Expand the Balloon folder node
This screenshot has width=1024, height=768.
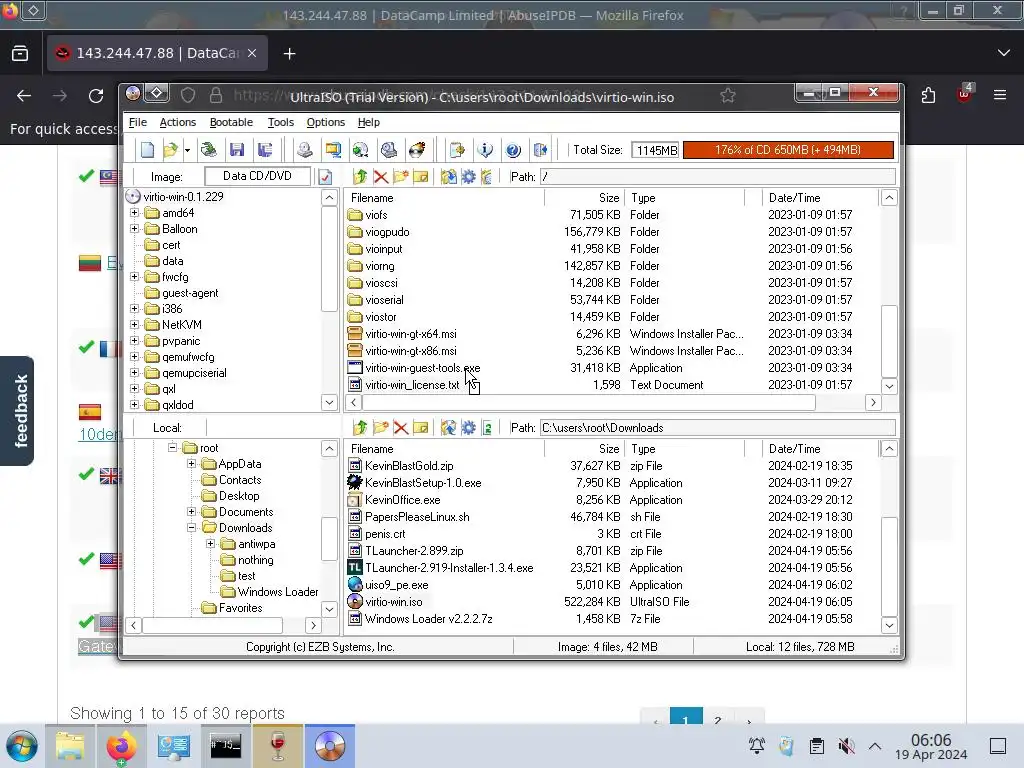click(x=135, y=229)
